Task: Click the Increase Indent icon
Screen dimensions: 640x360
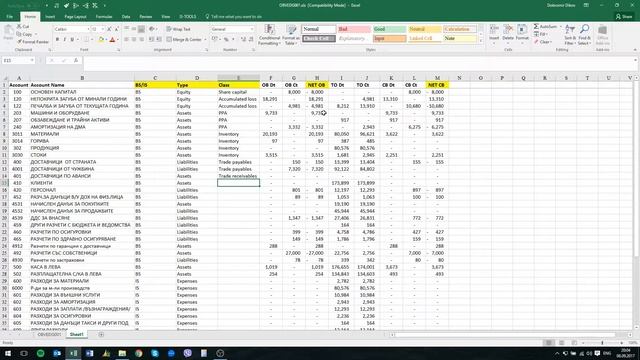Action: pos(158,40)
